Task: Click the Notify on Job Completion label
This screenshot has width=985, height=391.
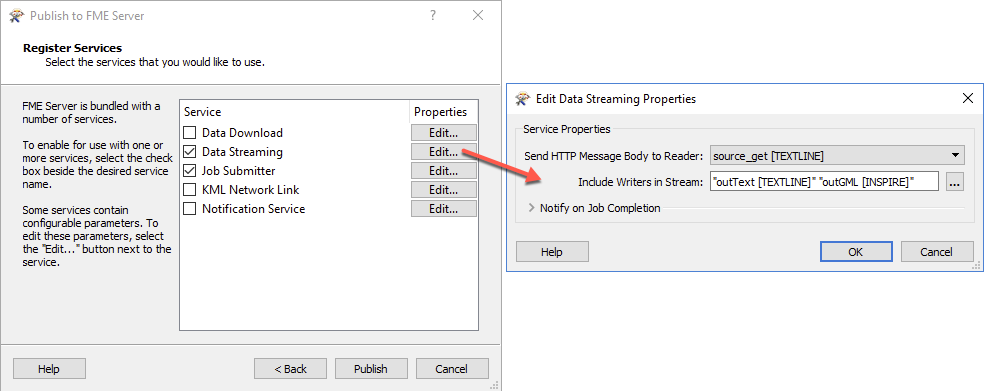Action: [x=600, y=208]
